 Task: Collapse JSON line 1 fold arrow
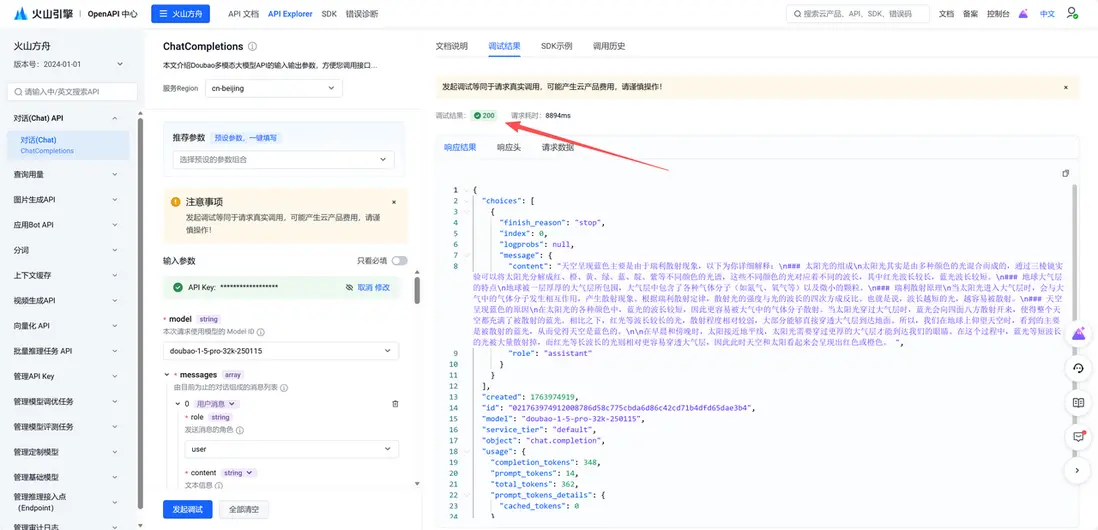467,190
